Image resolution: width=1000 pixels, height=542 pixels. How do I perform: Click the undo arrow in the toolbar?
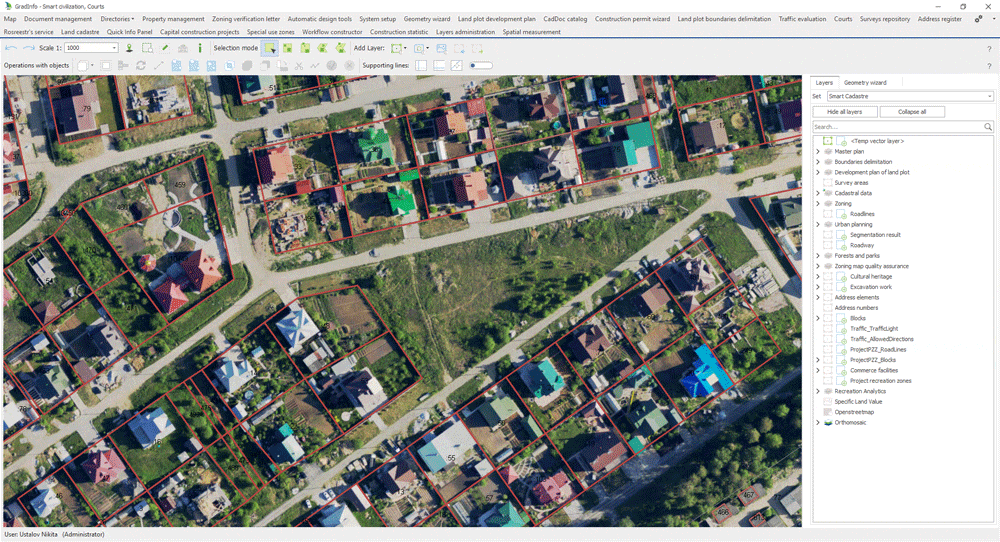(x=11, y=48)
